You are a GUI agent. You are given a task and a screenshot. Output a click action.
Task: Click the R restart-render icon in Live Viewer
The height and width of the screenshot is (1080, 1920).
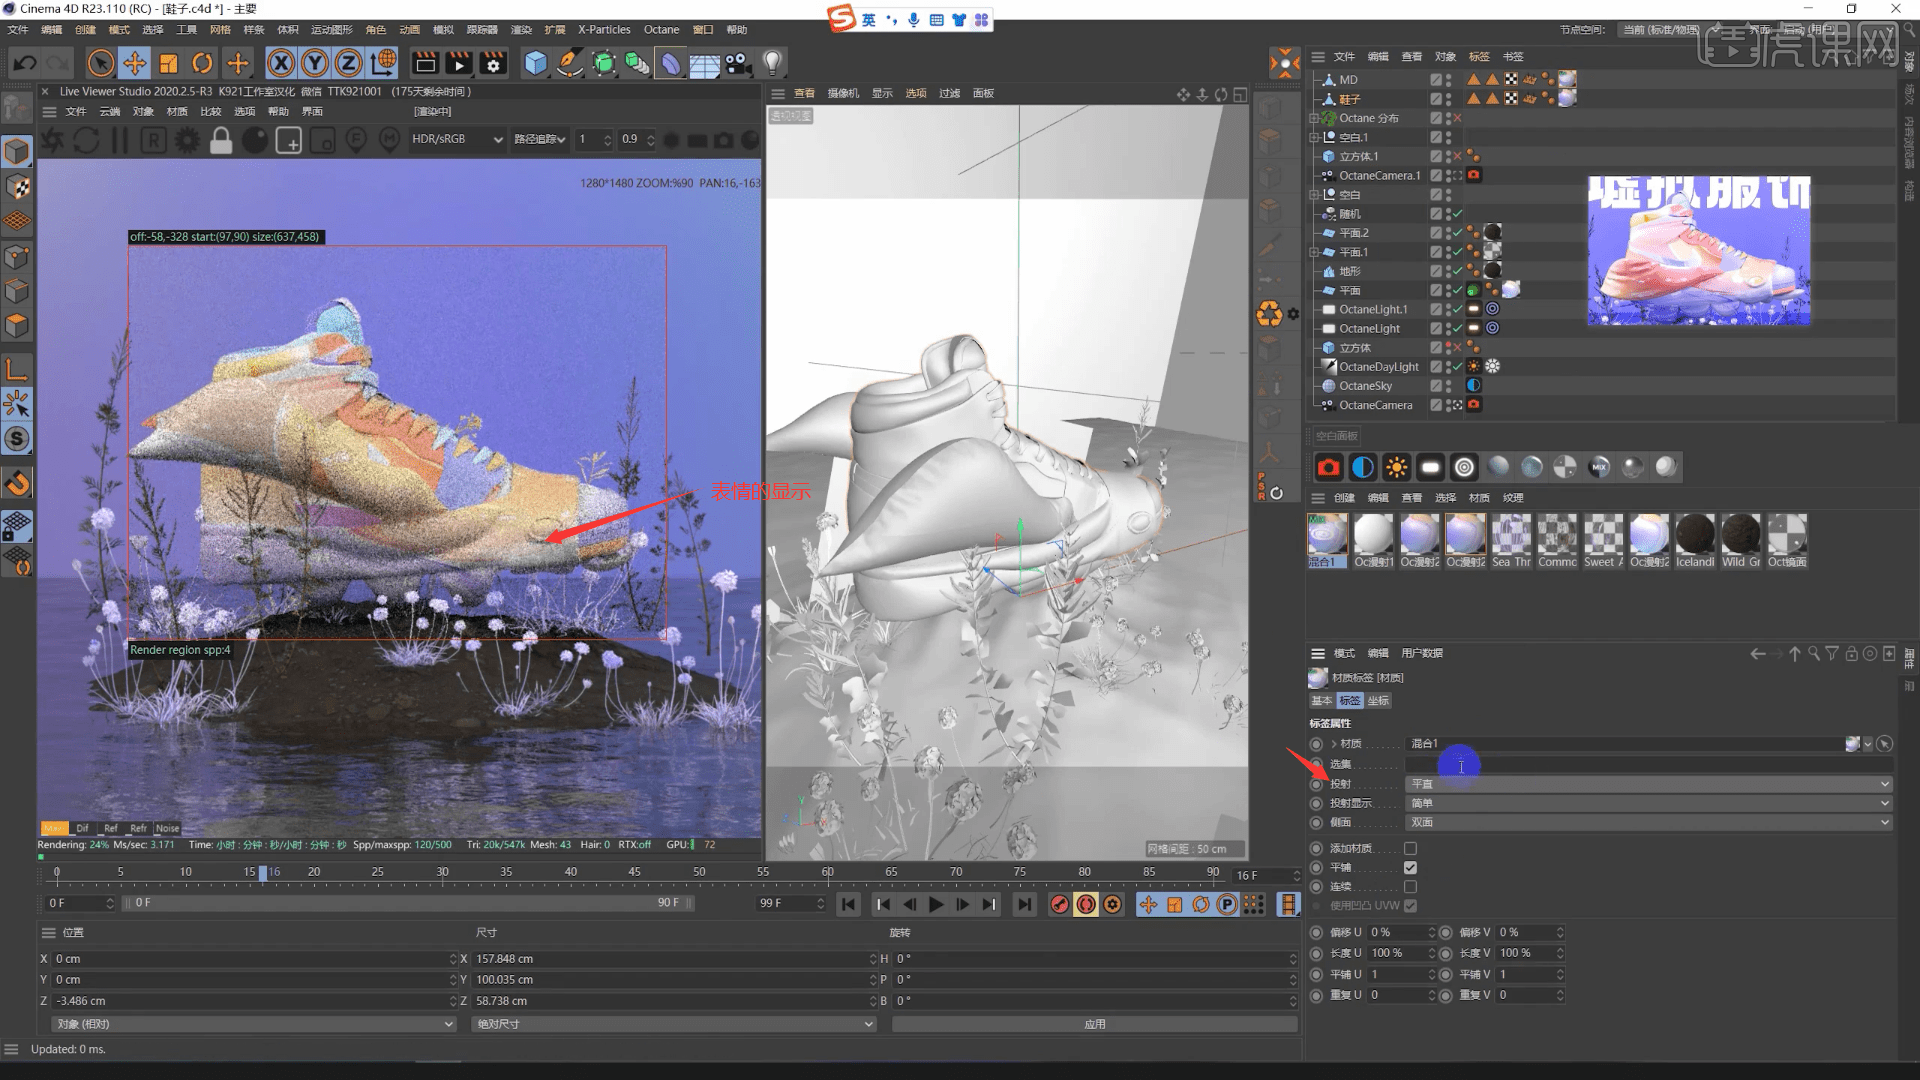click(x=152, y=140)
